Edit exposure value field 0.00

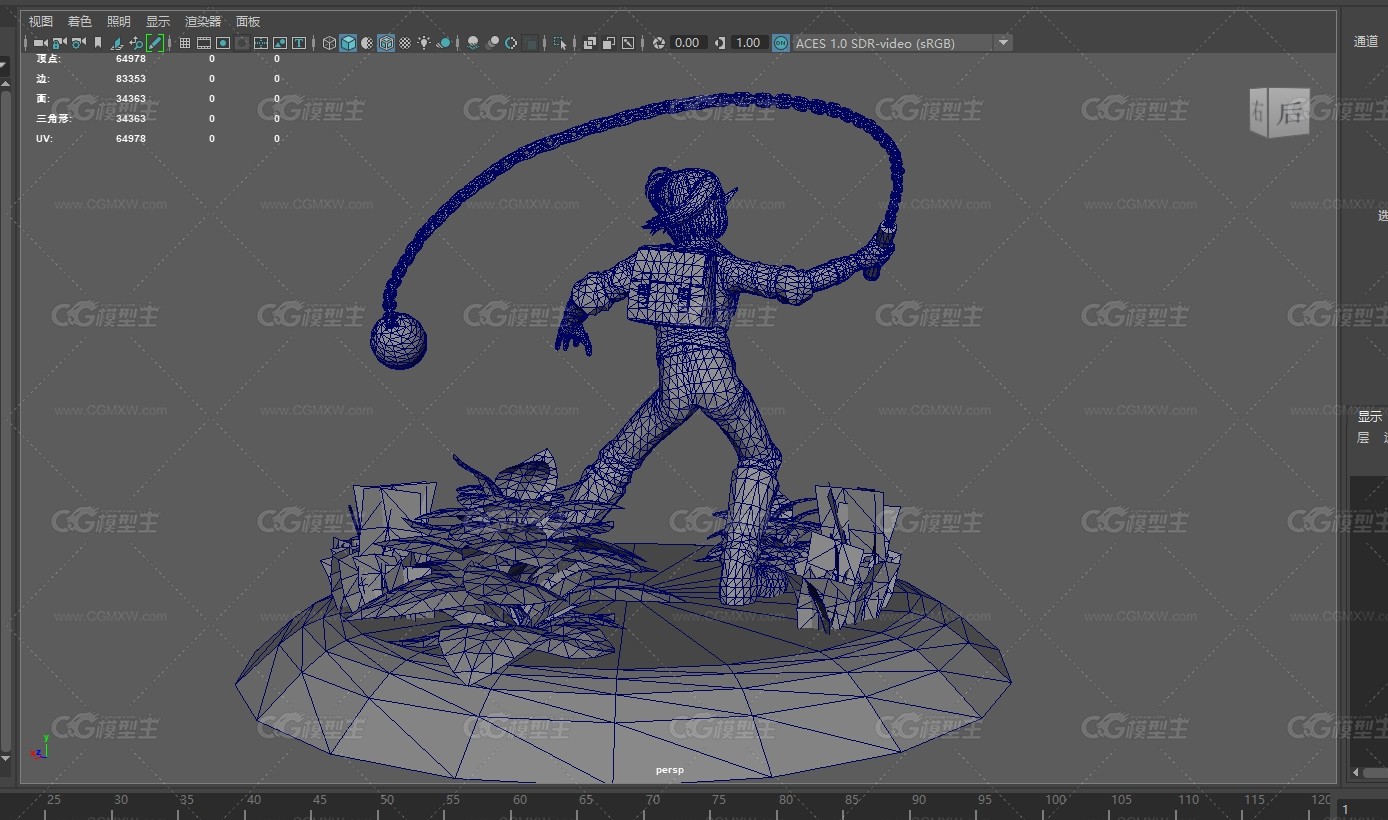pos(688,43)
